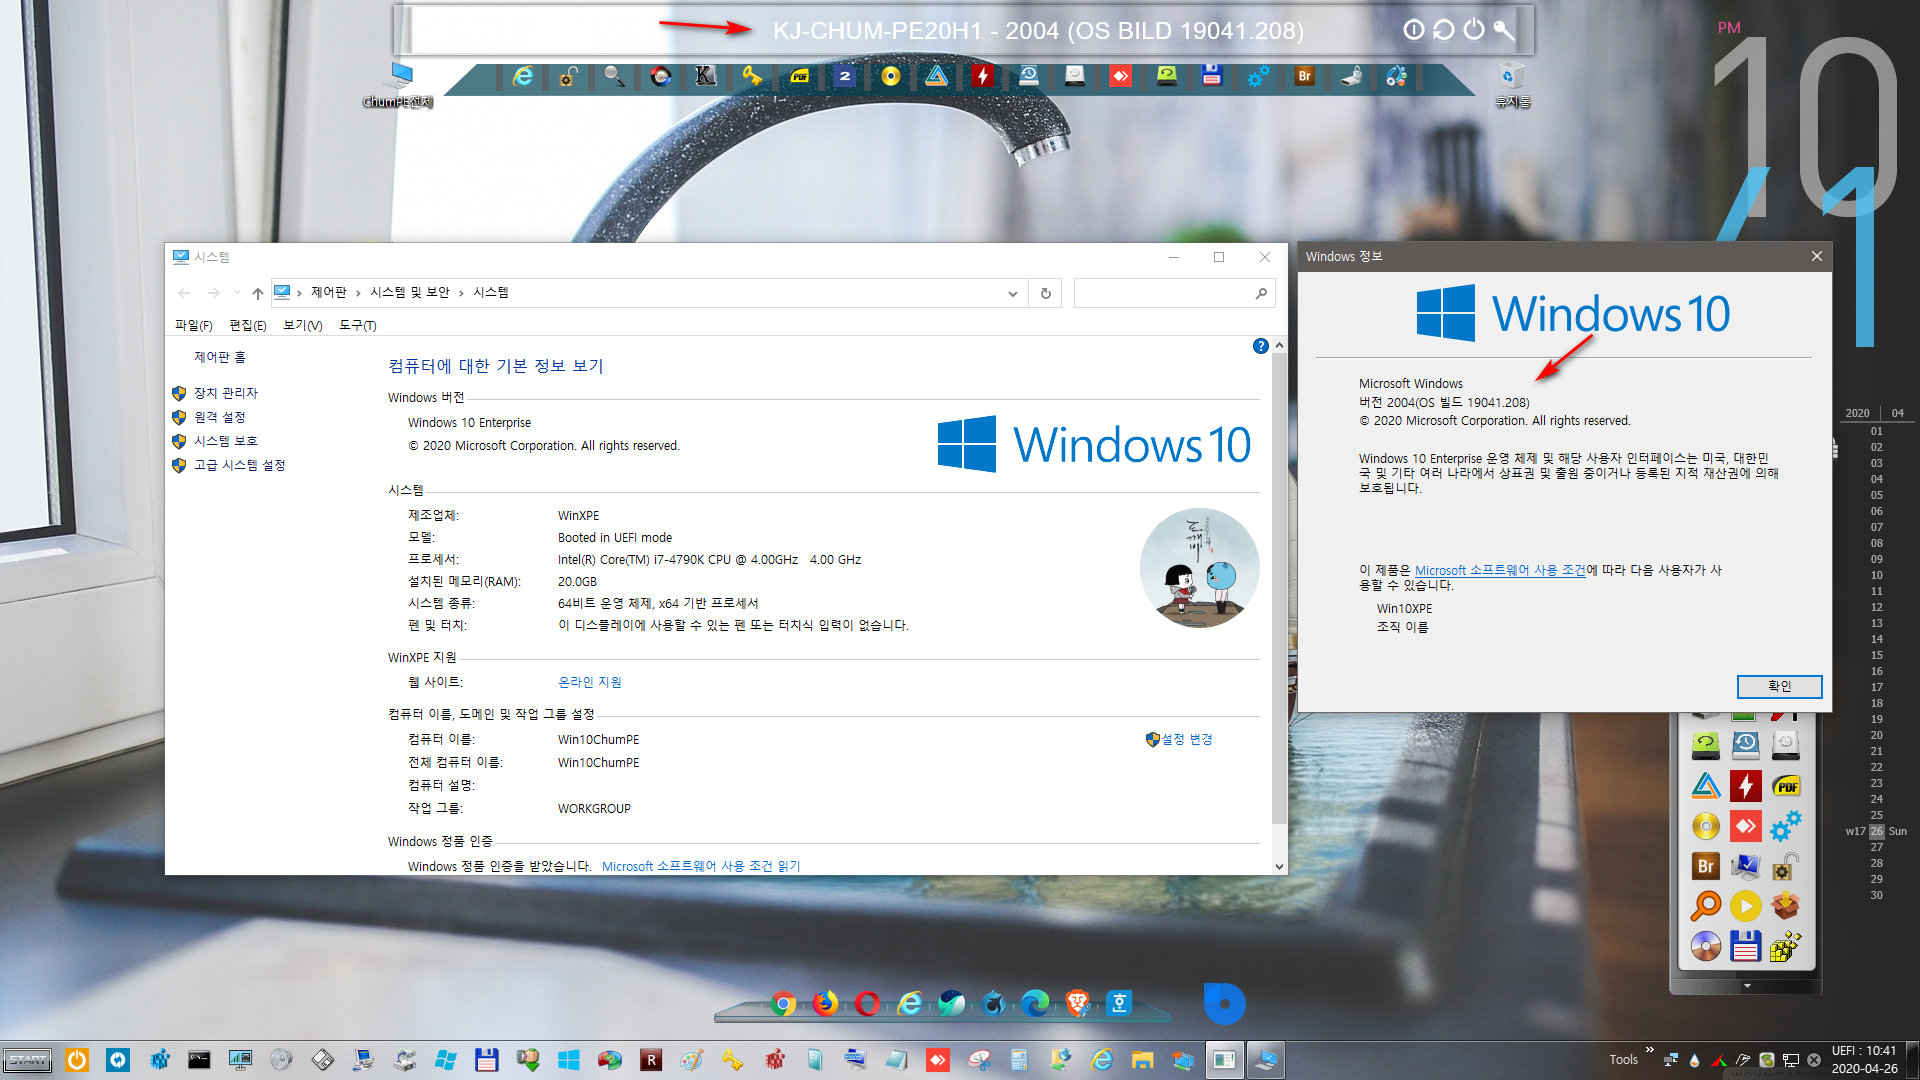
Task: Click the wrench icon in title banner
Action: pos(1504,30)
